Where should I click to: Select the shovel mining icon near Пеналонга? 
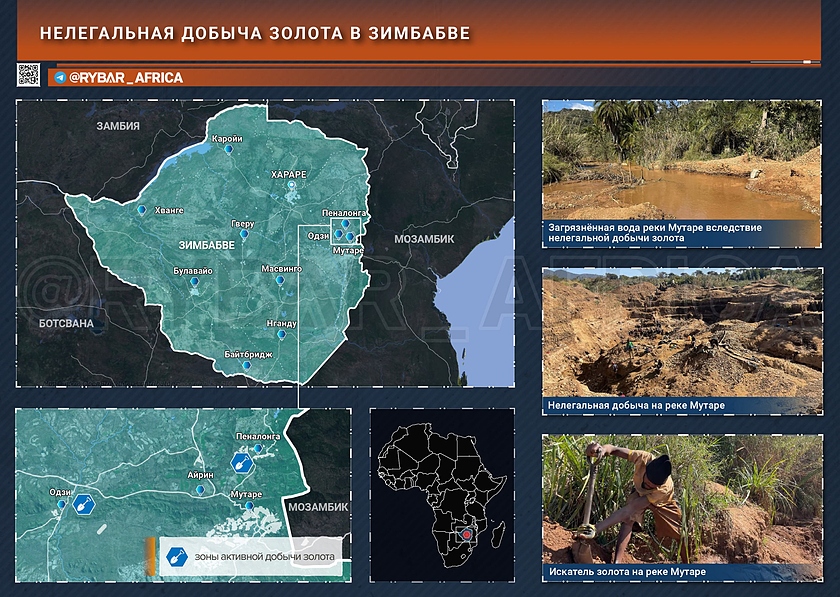(x=240, y=462)
